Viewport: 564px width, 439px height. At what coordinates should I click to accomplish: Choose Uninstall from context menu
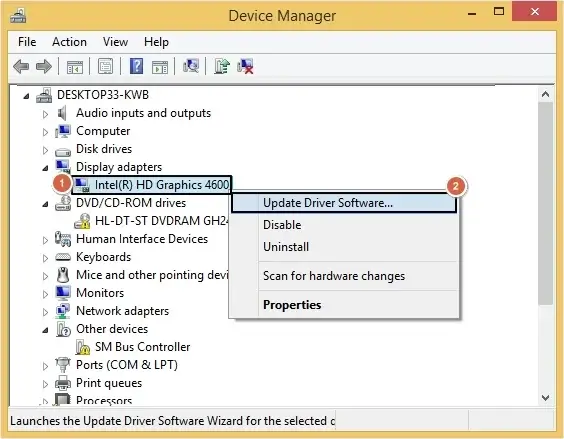[344, 247]
